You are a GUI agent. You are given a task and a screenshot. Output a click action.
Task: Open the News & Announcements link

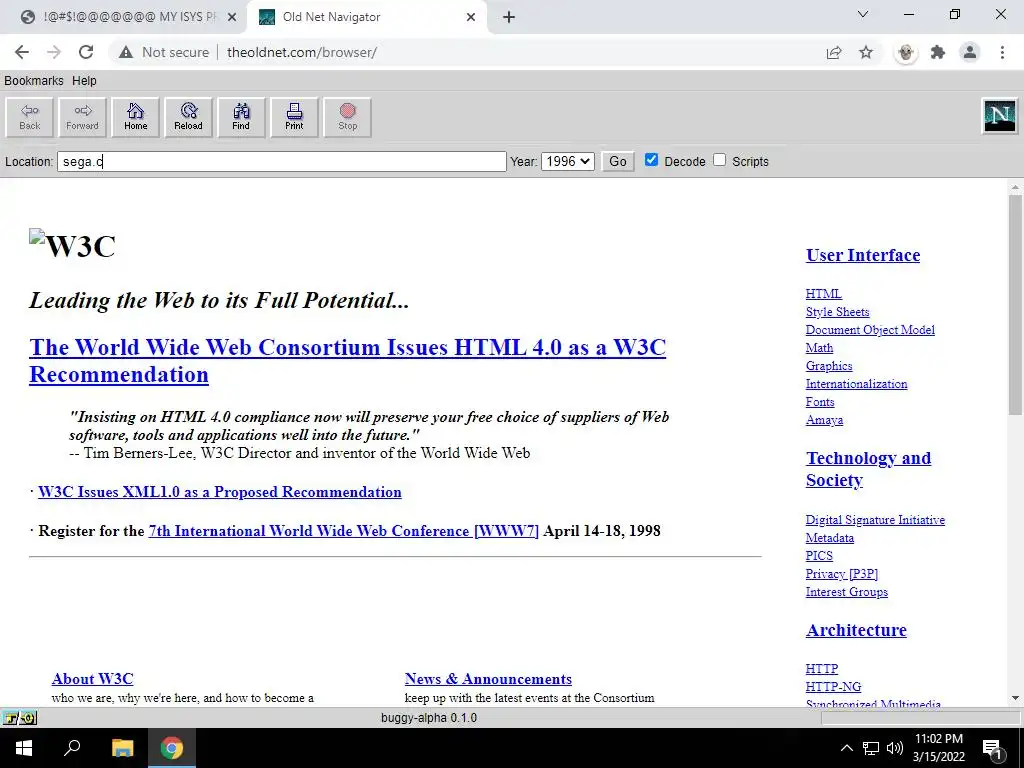[488, 679]
